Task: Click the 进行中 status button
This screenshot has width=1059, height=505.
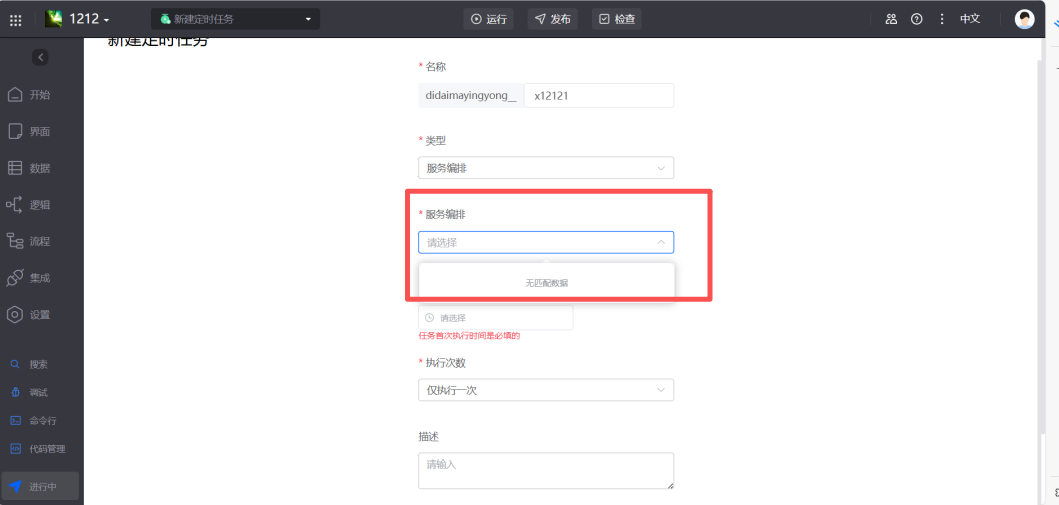Action: tap(41, 486)
